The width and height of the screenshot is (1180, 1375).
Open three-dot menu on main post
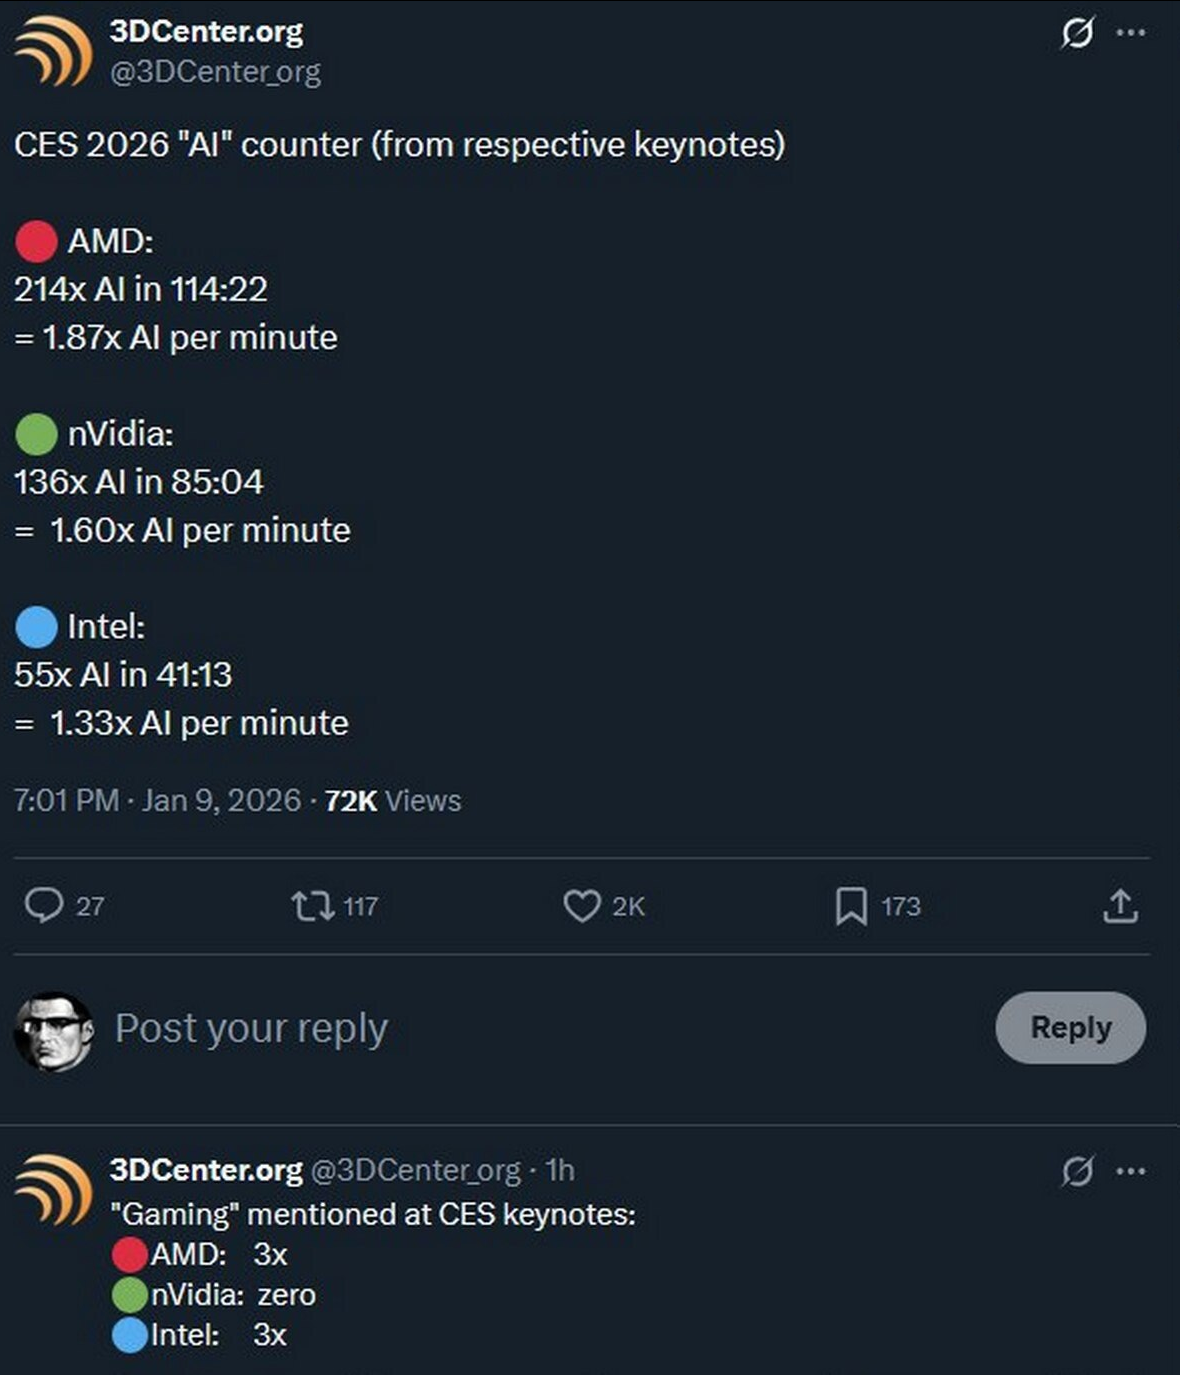1131,33
